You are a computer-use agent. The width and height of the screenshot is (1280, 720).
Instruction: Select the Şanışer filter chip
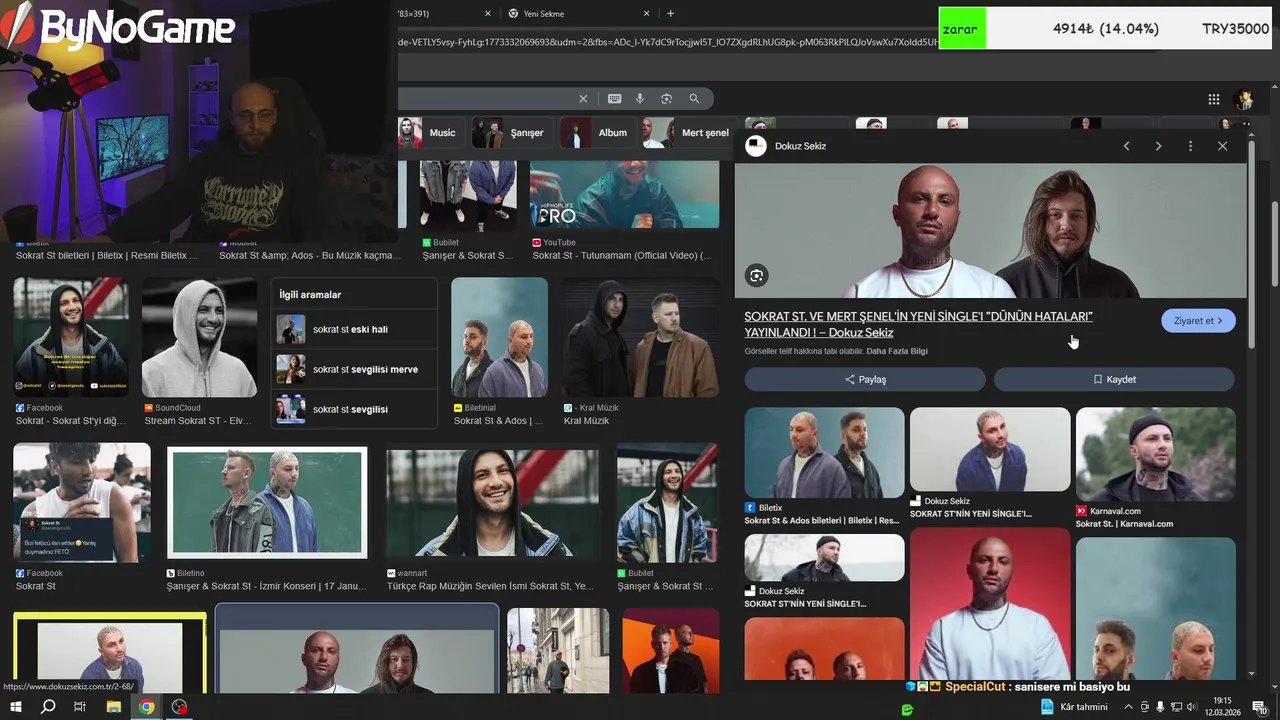coord(510,133)
